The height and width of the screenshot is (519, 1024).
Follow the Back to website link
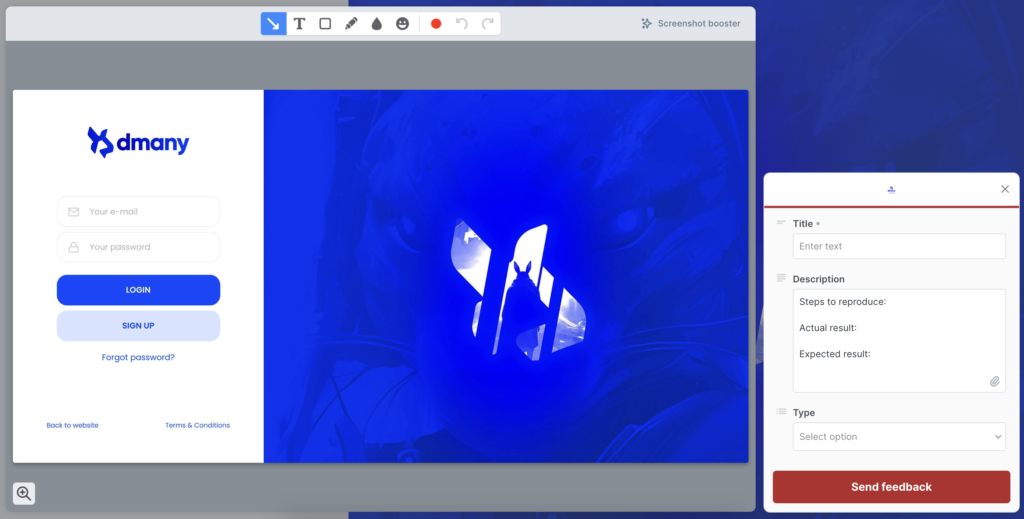[x=72, y=425]
